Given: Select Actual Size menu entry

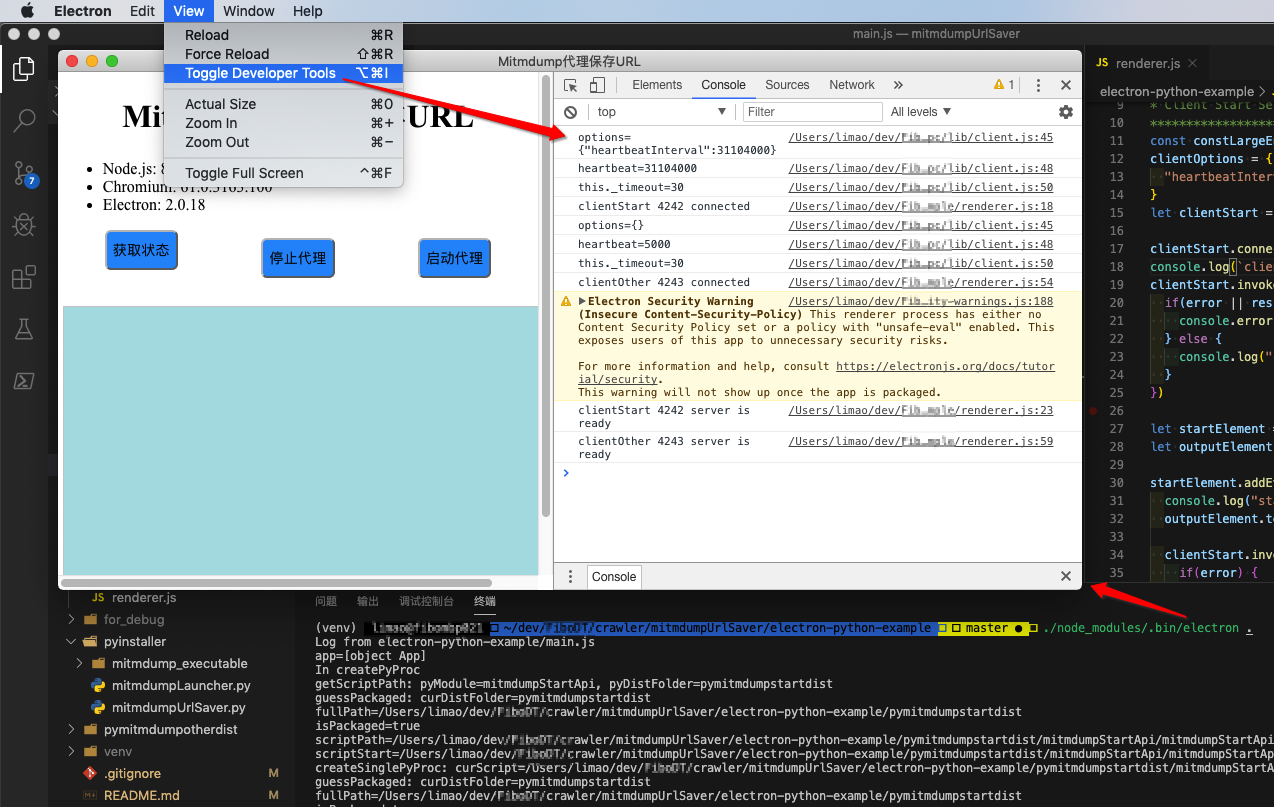Looking at the screenshot, I should (284, 104).
